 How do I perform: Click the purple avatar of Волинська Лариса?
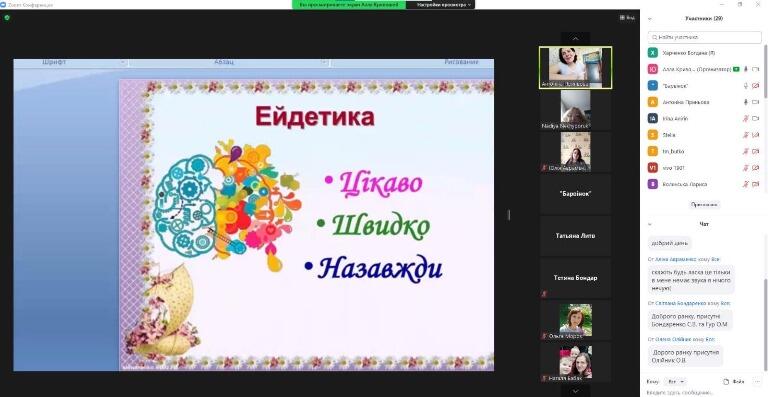652,184
